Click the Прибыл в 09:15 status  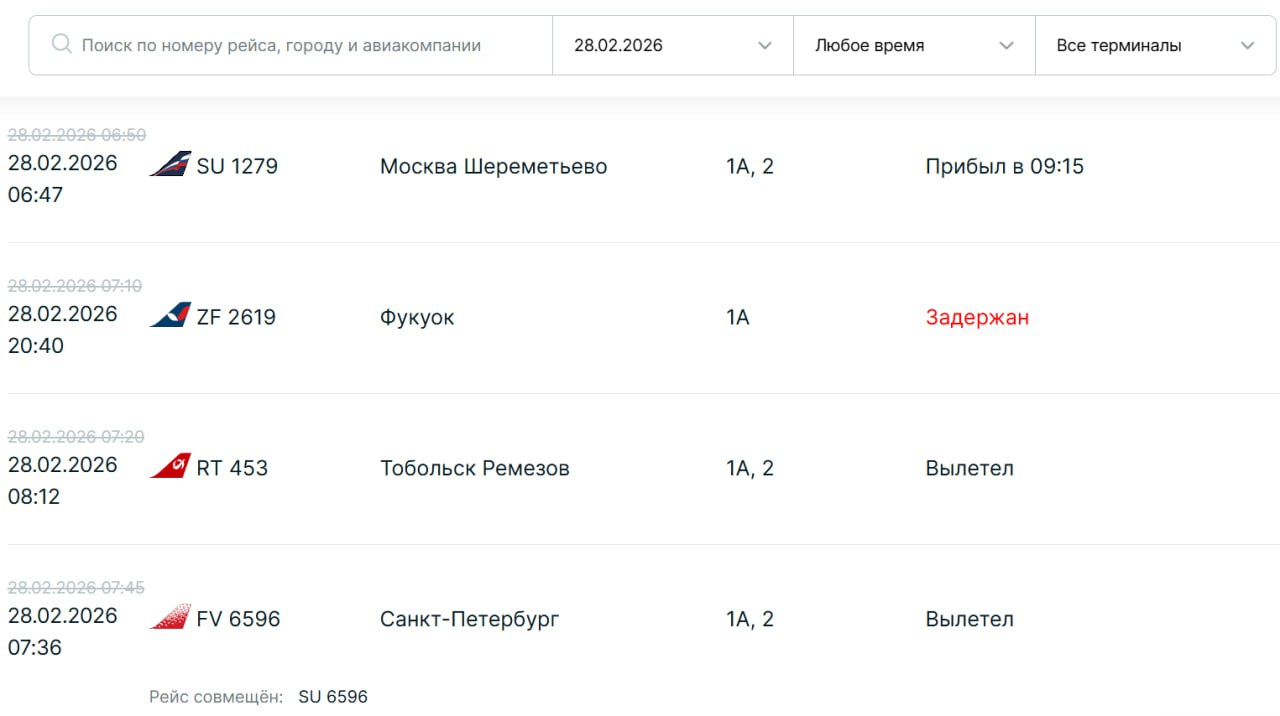(x=1004, y=166)
